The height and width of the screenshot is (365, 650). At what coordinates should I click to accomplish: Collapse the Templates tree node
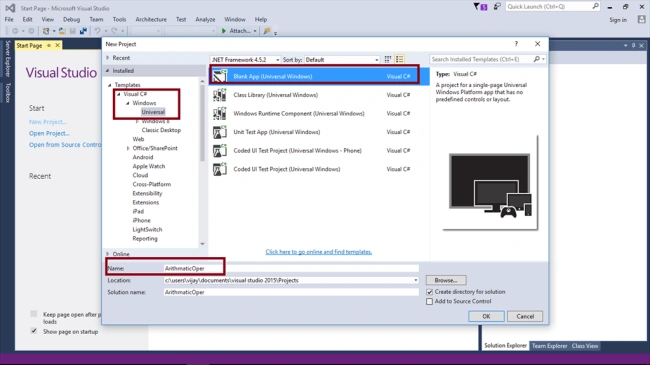tap(110, 85)
